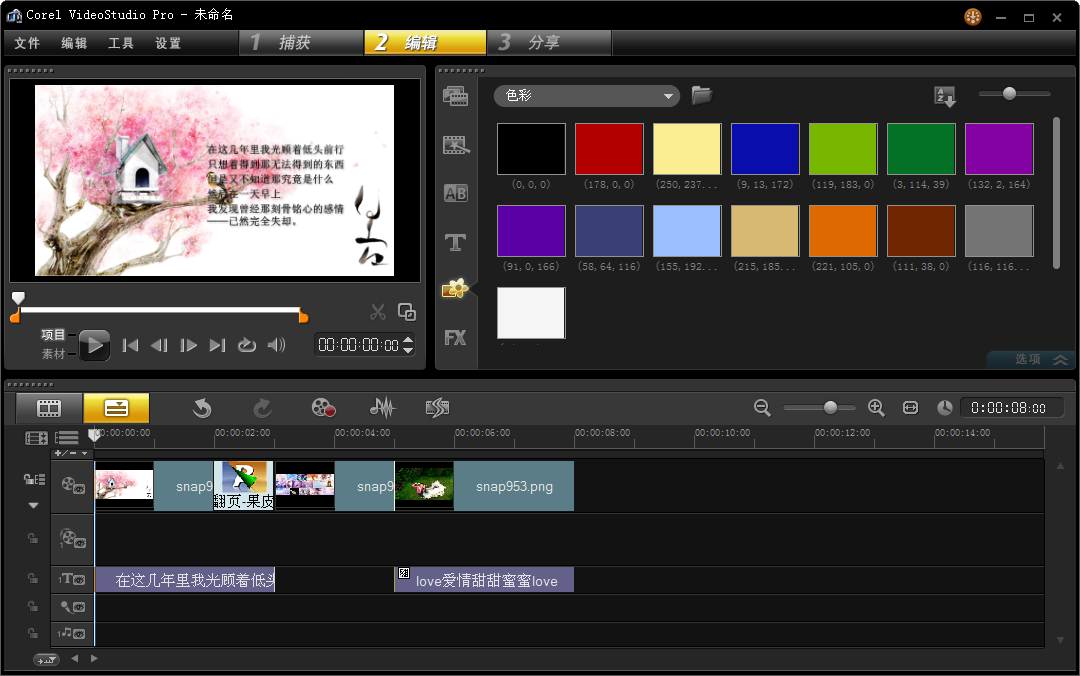This screenshot has width=1080, height=676.
Task: Jump to the end of preview
Action: point(218,345)
